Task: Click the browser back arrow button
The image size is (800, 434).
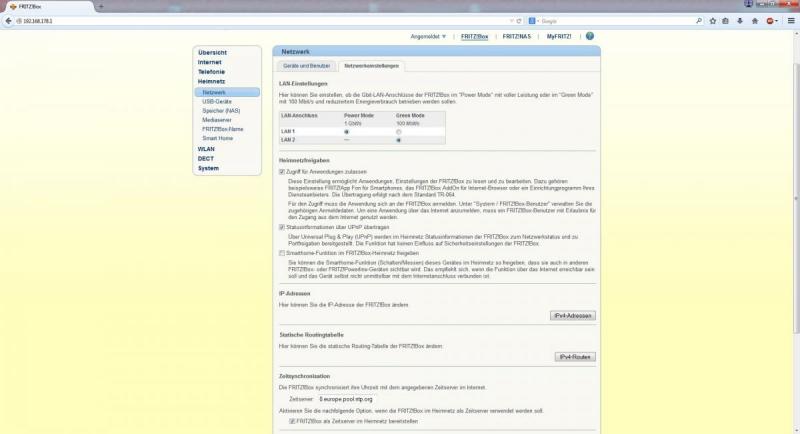Action: (x=7, y=20)
